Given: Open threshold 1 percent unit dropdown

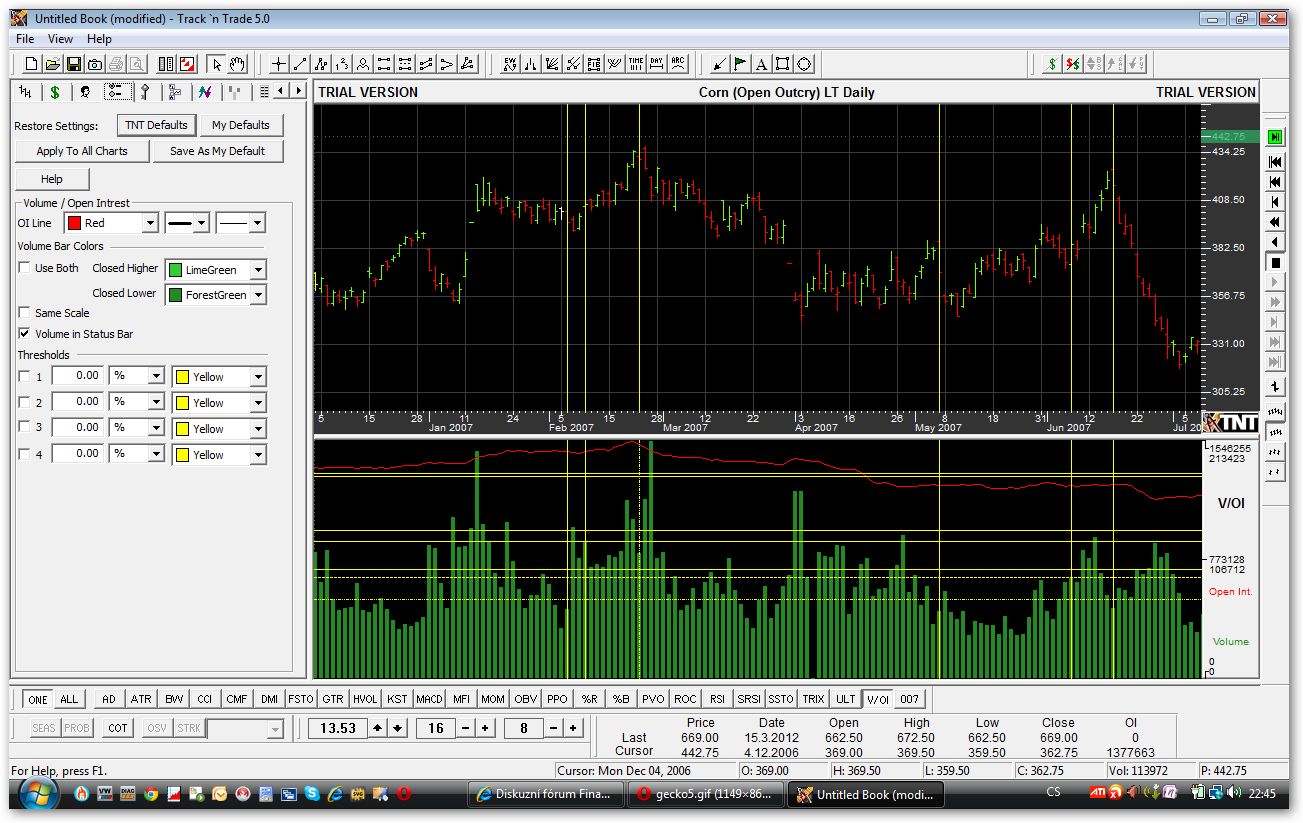Looking at the screenshot, I should 155,376.
